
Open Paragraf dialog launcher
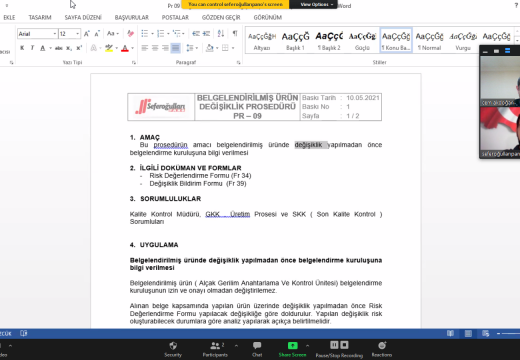pyautogui.click(x=239, y=62)
